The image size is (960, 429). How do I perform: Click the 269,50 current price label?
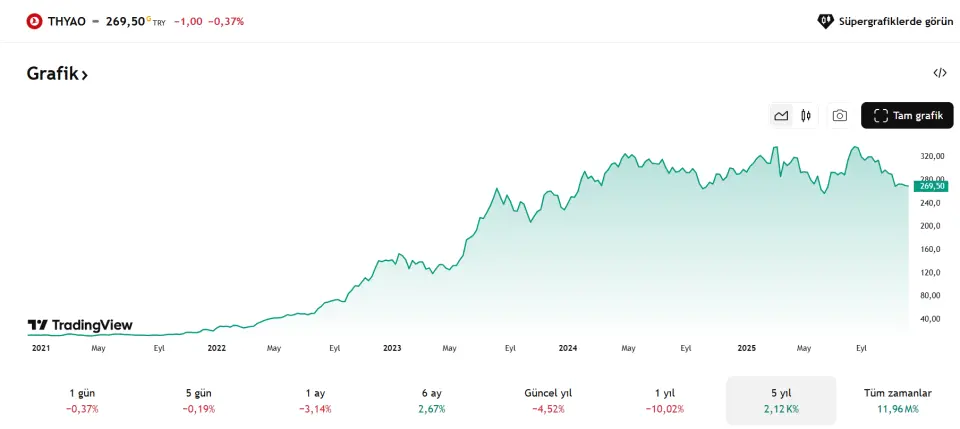point(931,186)
